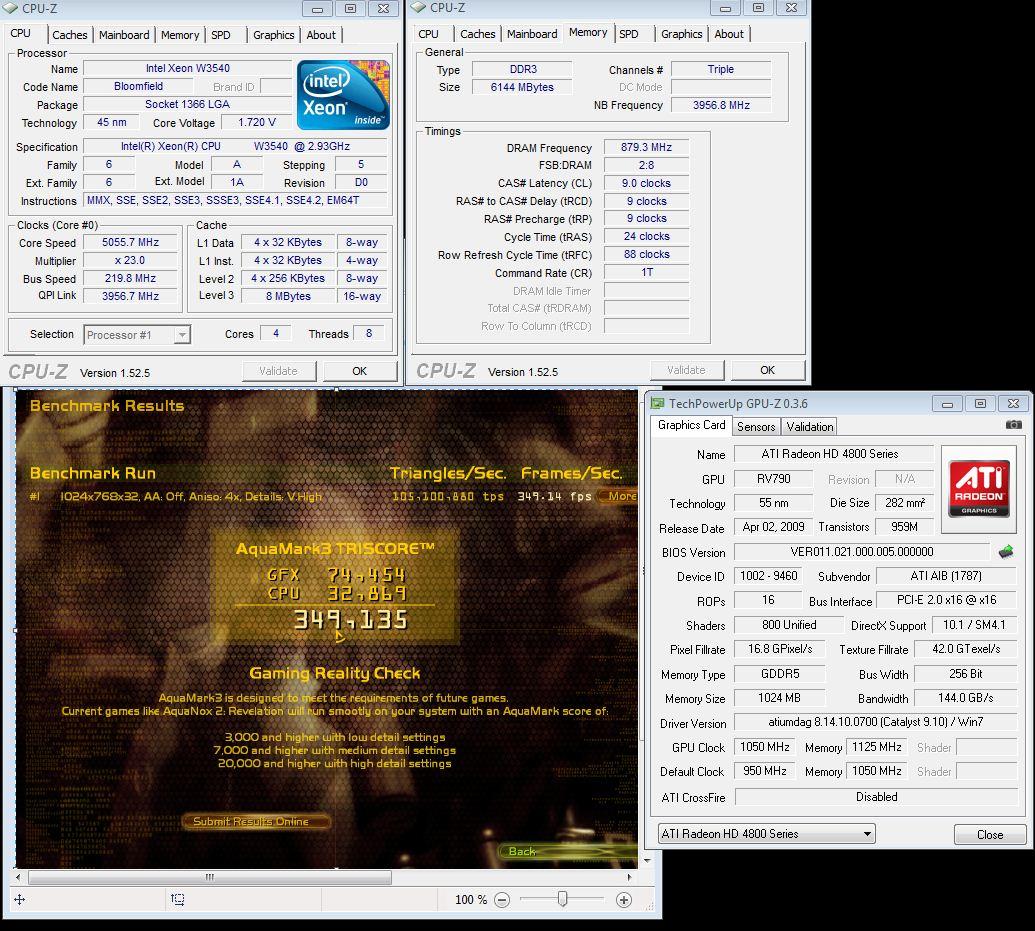This screenshot has width=1035, height=931.
Task: Click the zoom in plus icon
Action: 624,899
